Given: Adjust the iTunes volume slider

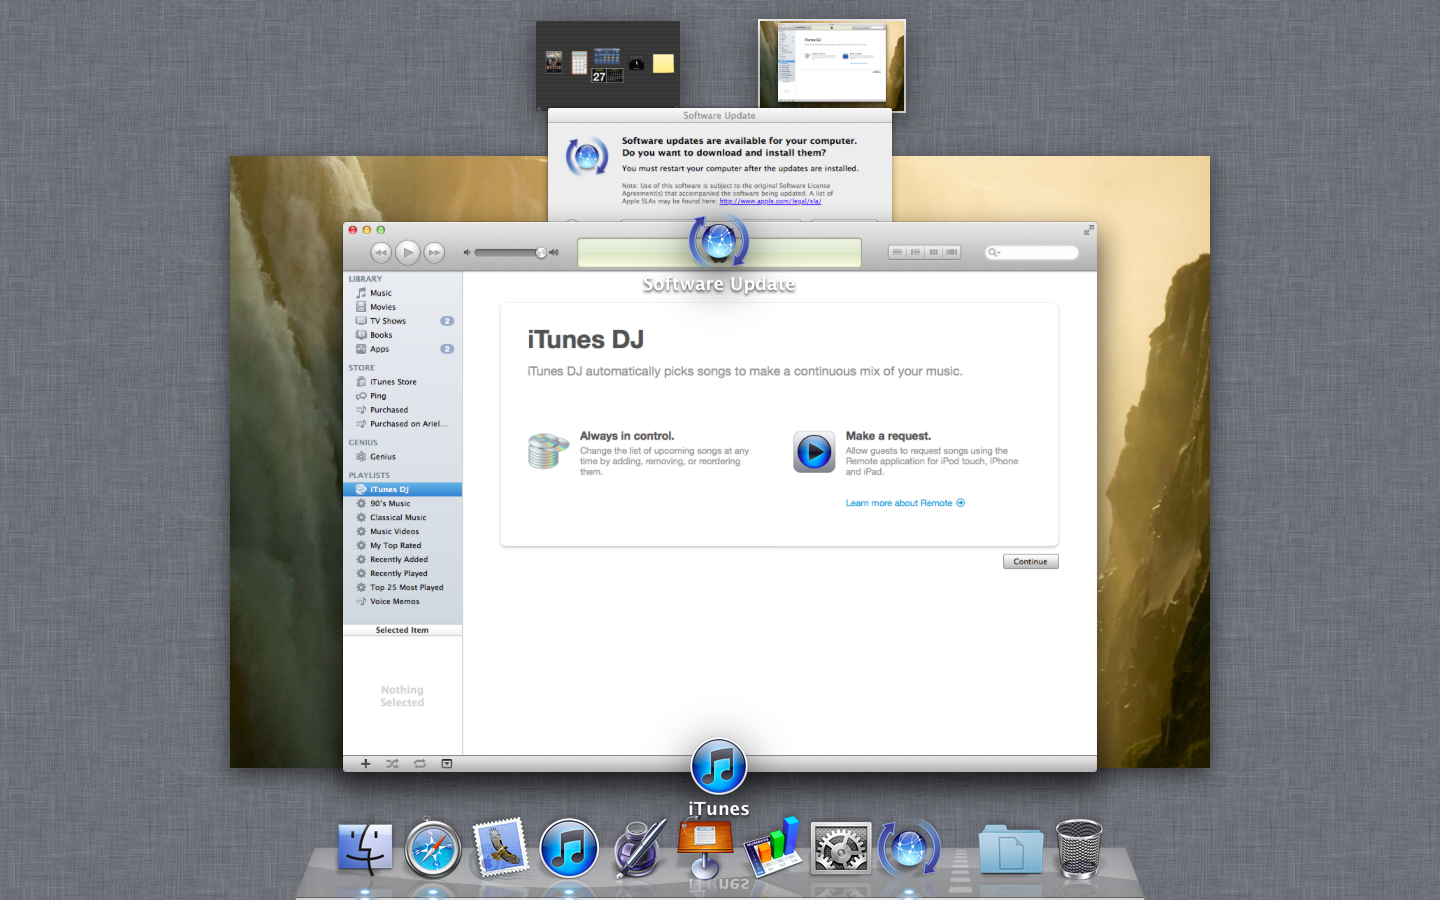Looking at the screenshot, I should coord(510,253).
